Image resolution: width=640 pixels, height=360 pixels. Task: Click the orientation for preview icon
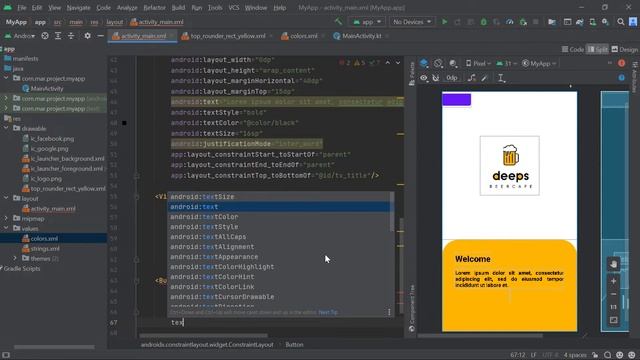click(438, 63)
